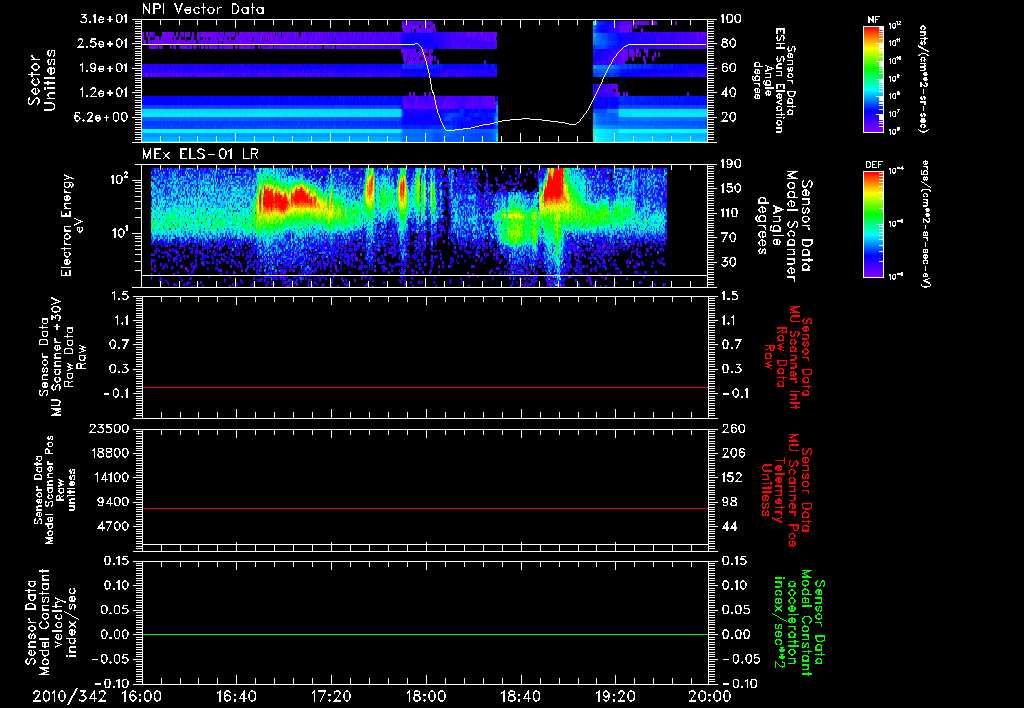
Task: Click the NF color scale bar
Action: pyautogui.click(x=872, y=80)
